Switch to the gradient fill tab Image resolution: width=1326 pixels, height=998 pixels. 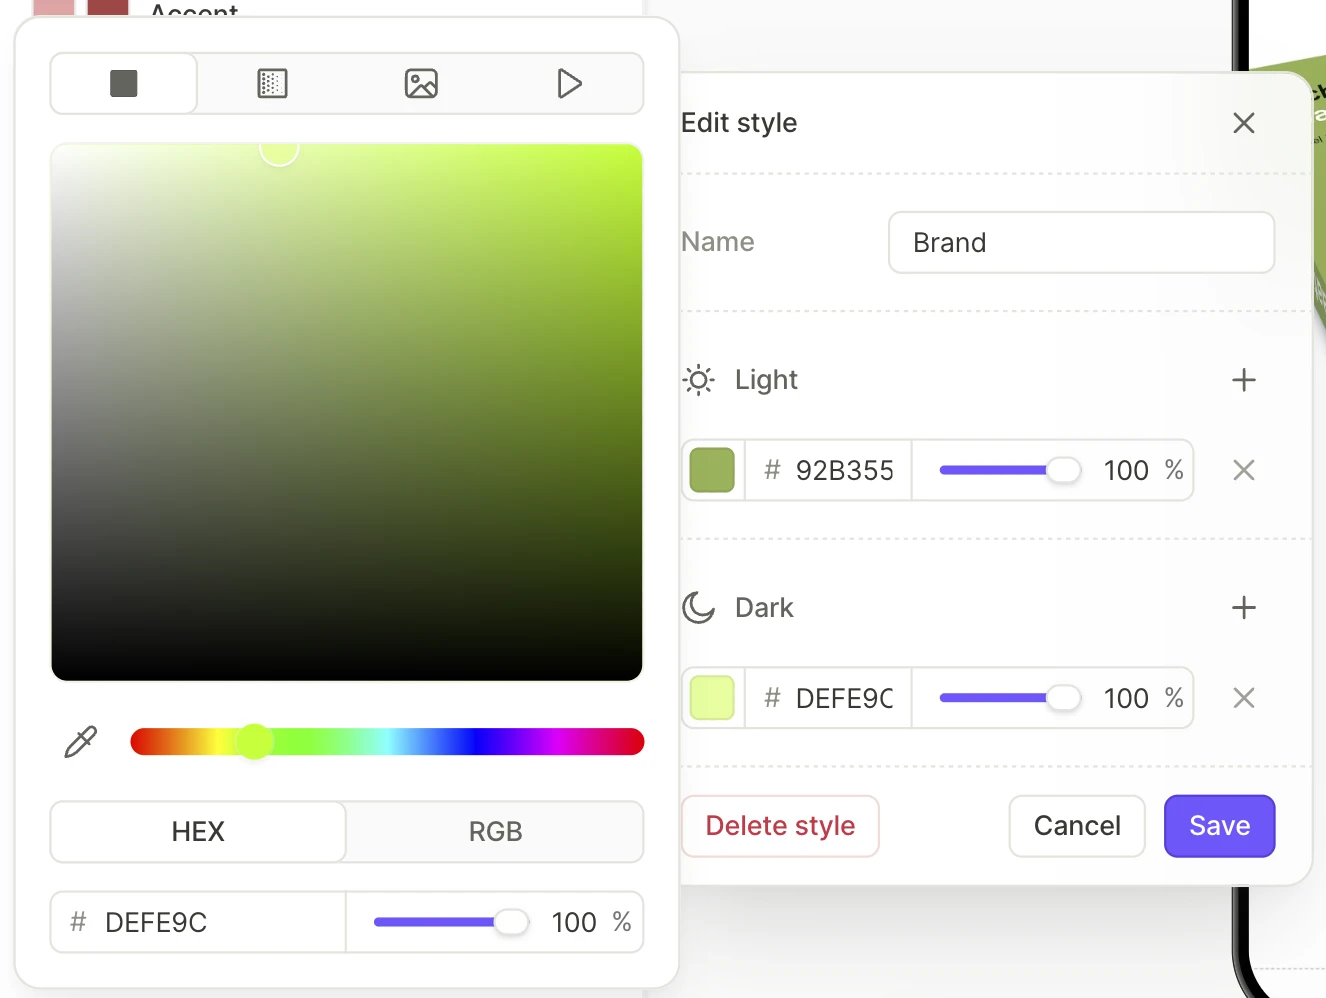click(x=272, y=84)
